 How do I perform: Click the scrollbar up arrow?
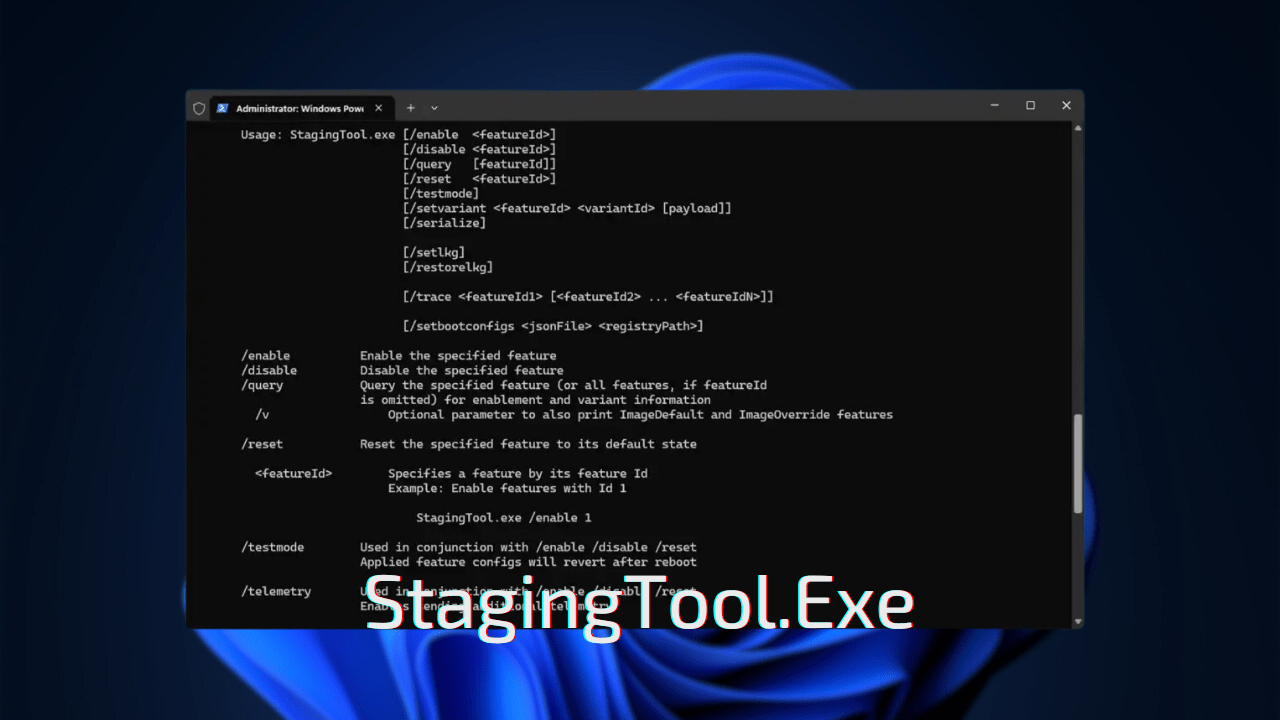(x=1077, y=128)
